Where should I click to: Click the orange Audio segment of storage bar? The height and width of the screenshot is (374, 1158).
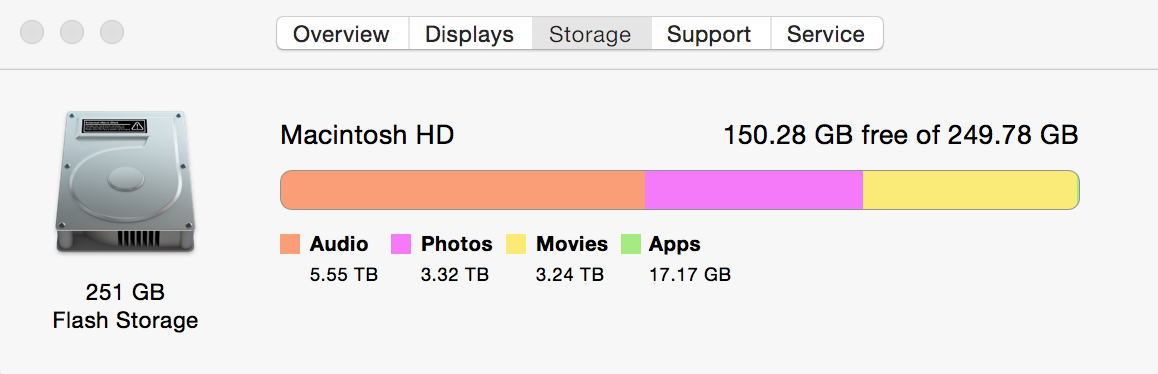click(x=463, y=190)
